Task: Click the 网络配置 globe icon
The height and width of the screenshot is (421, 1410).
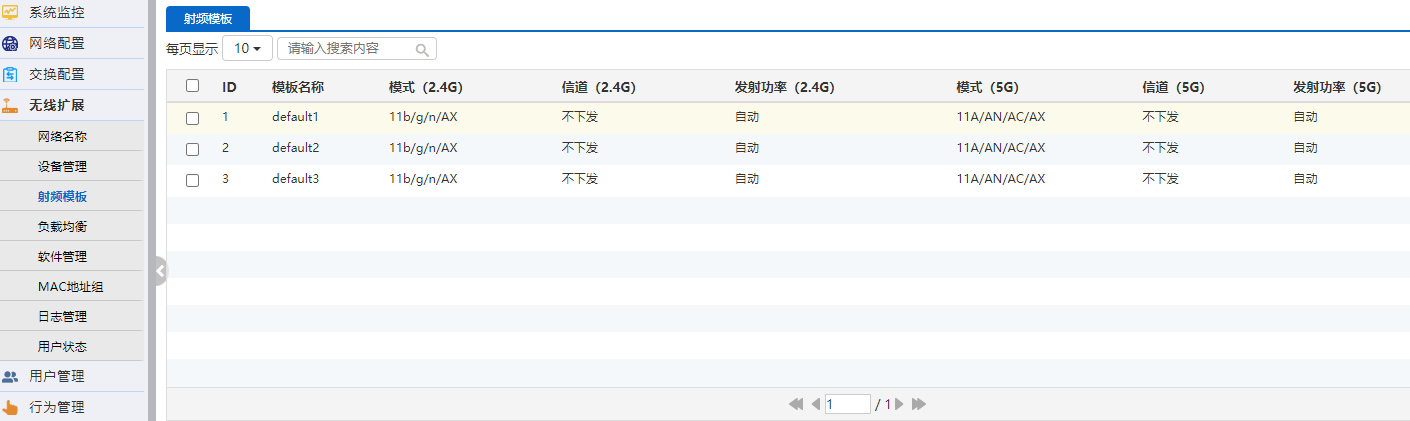Action: pos(10,44)
